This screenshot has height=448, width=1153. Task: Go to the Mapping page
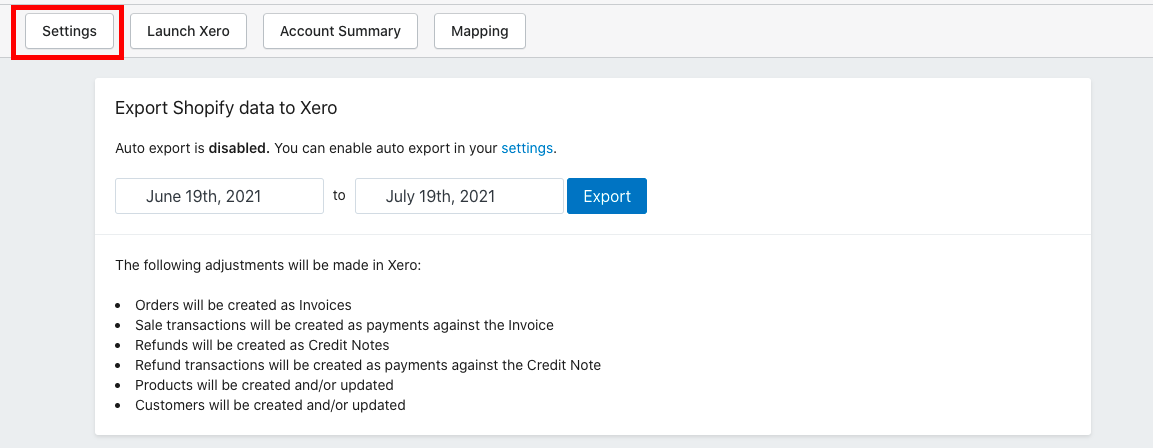pyautogui.click(x=479, y=32)
